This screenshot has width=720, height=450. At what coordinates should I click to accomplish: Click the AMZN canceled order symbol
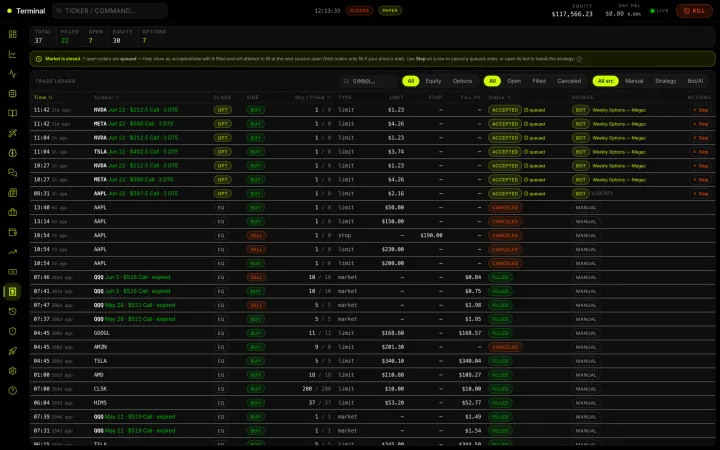(100, 347)
